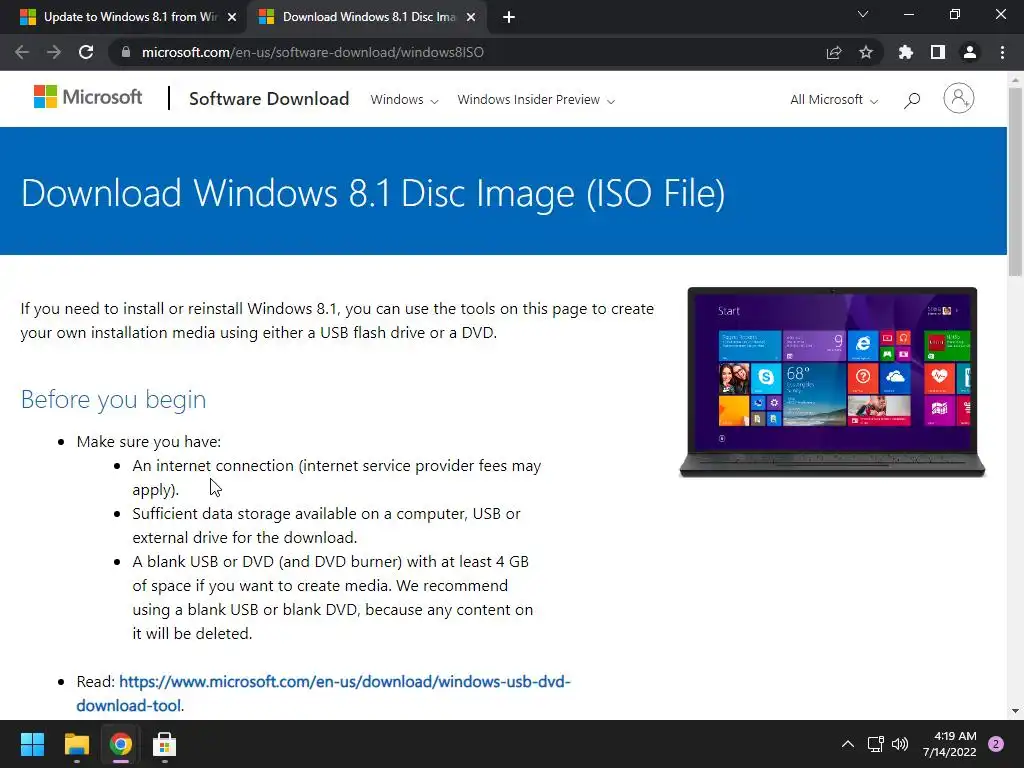Click the page vertical scrollbar thumb

pyautogui.click(x=1015, y=181)
